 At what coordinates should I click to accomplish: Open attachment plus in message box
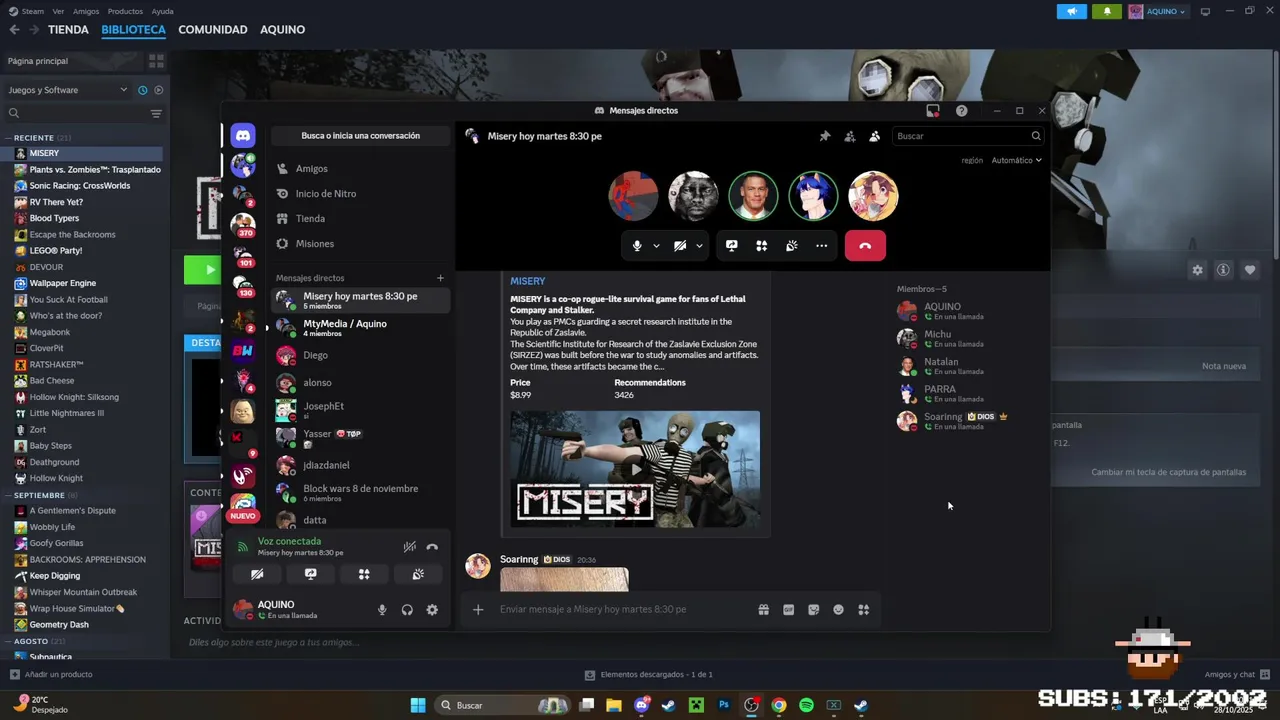coord(478,609)
